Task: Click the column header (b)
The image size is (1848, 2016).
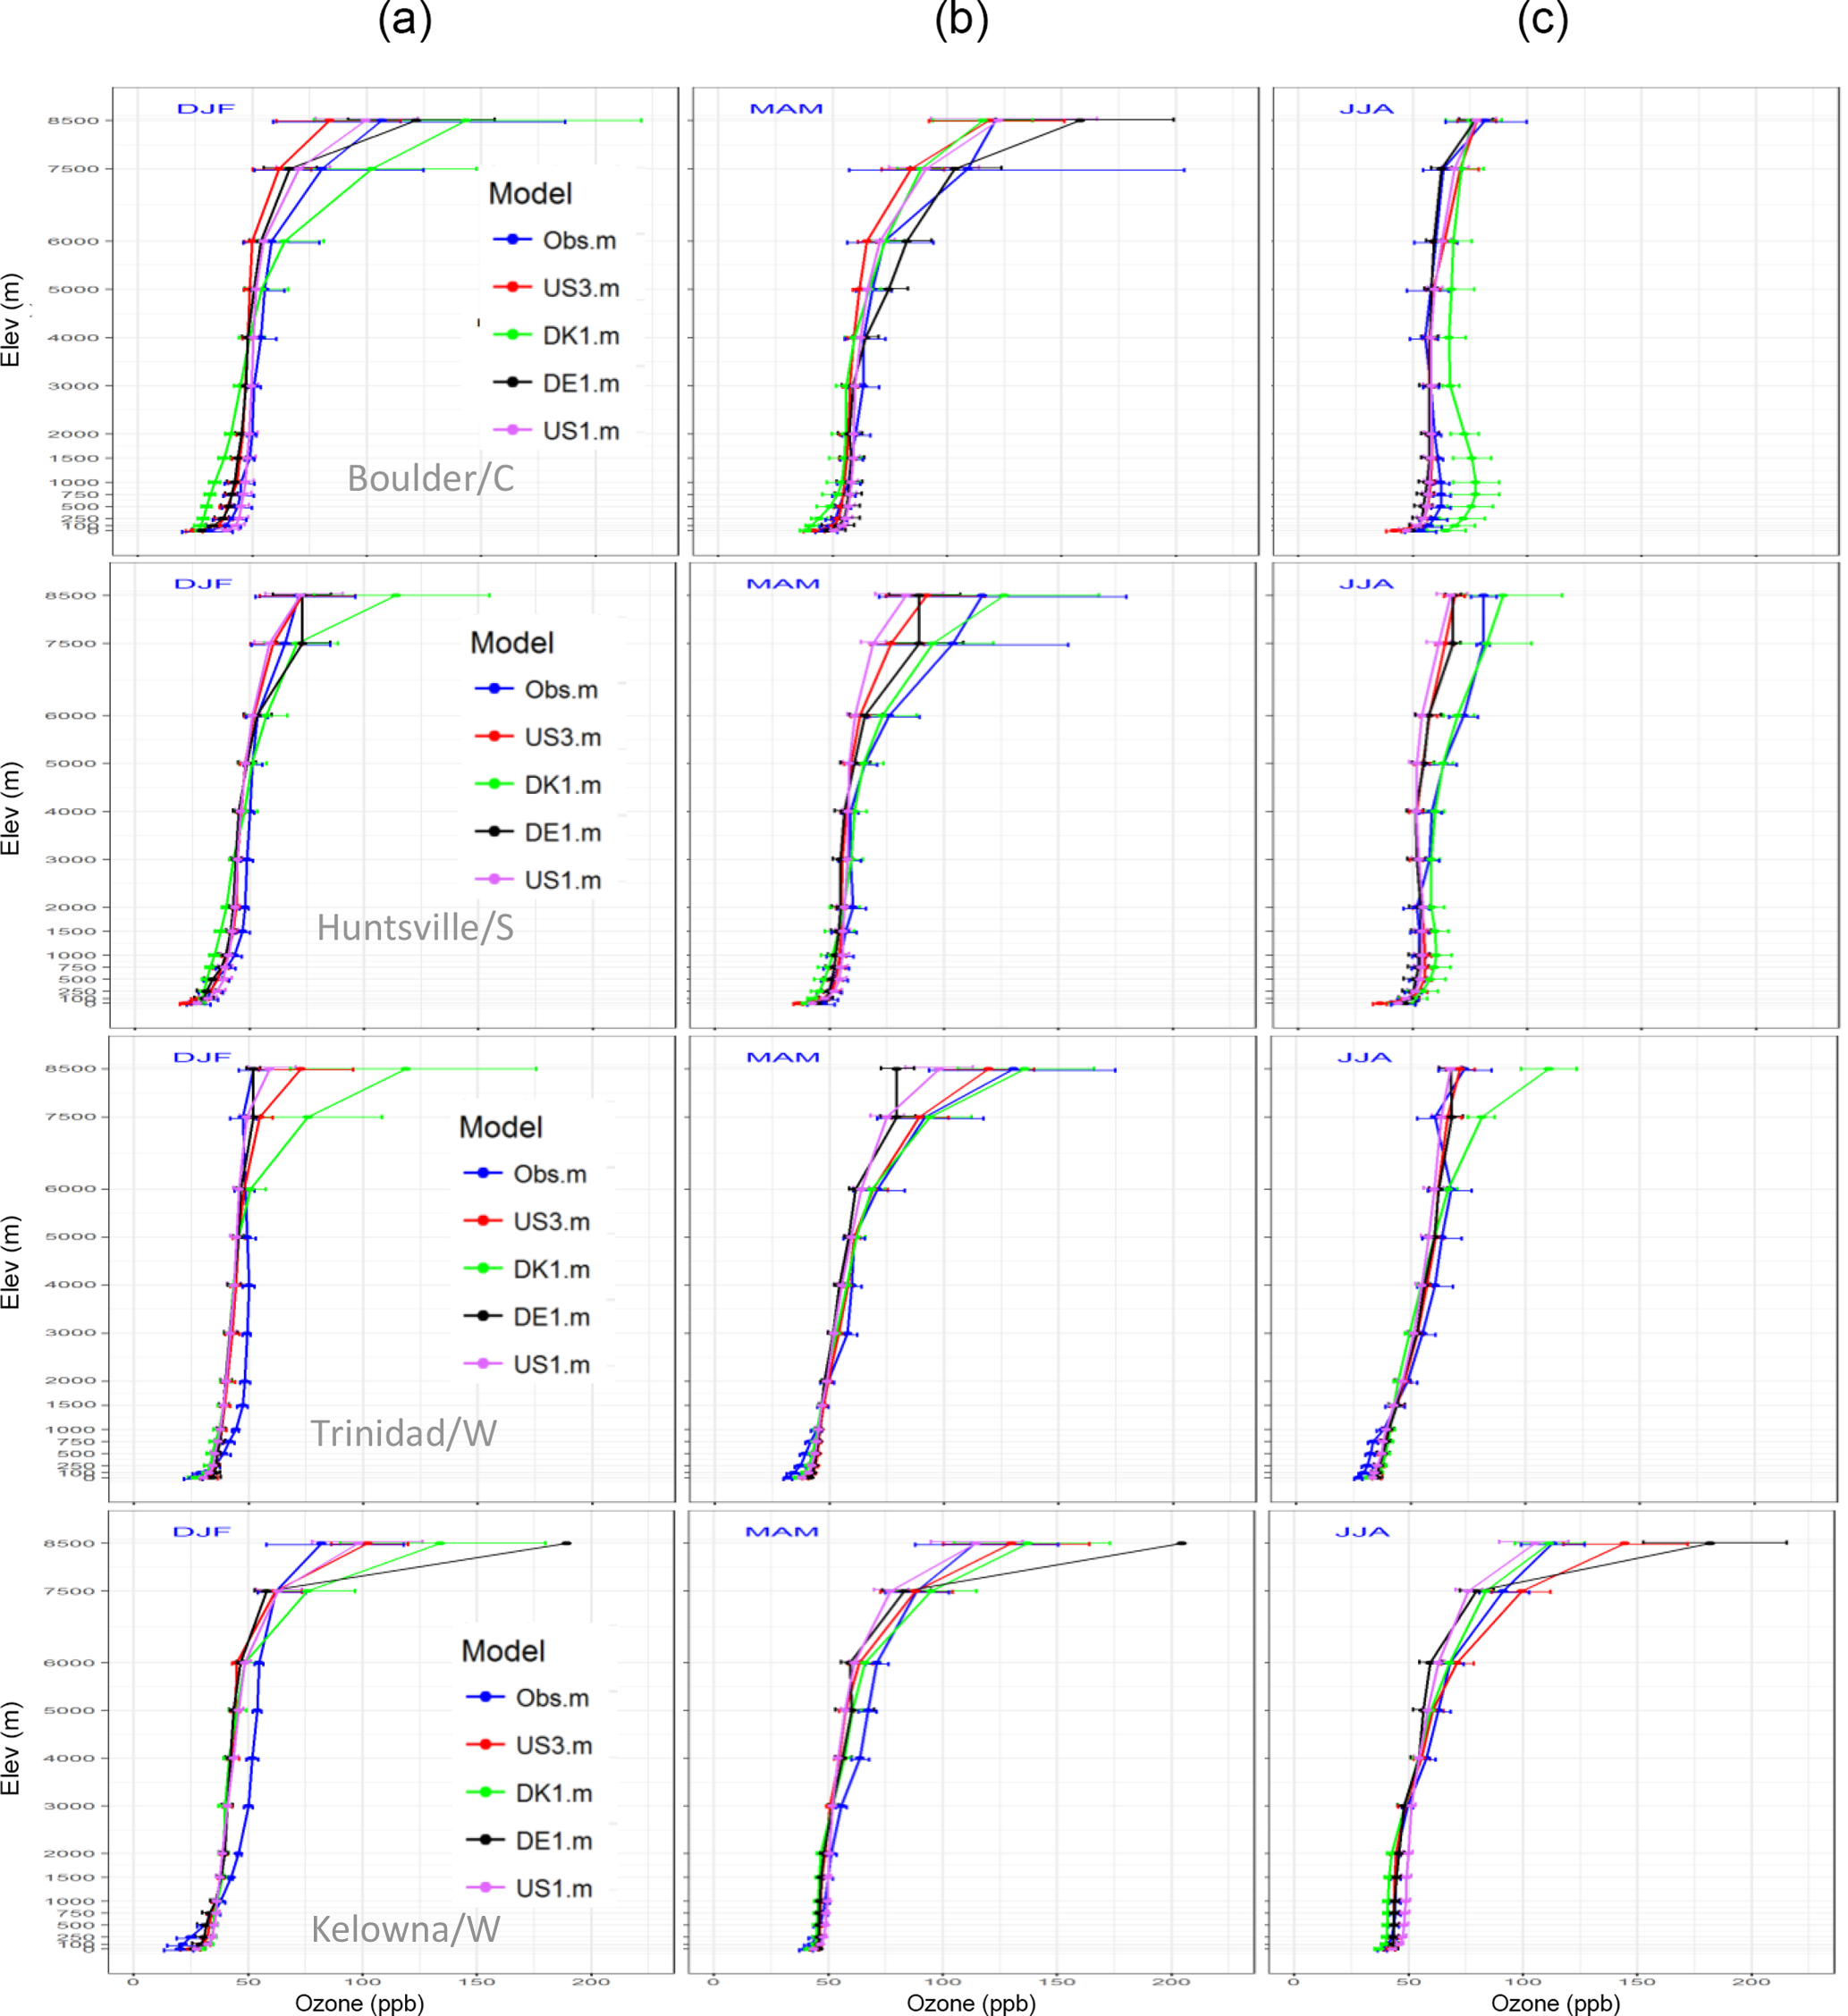Action: pyautogui.click(x=961, y=20)
